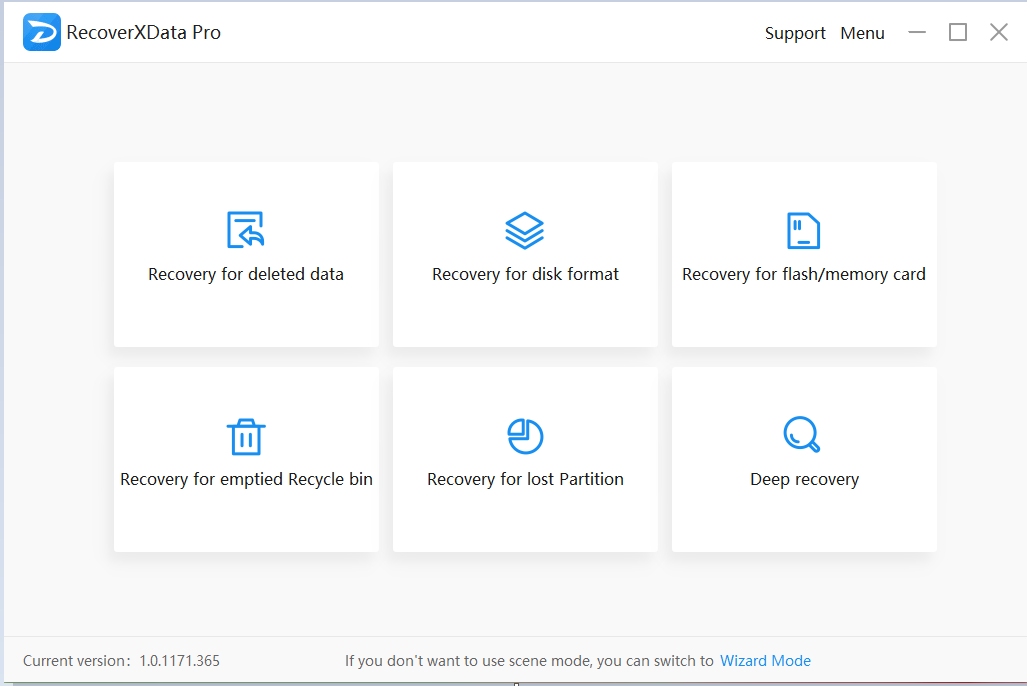This screenshot has height=686, width=1027.
Task: Switch to Wizard Mode
Action: 765,661
